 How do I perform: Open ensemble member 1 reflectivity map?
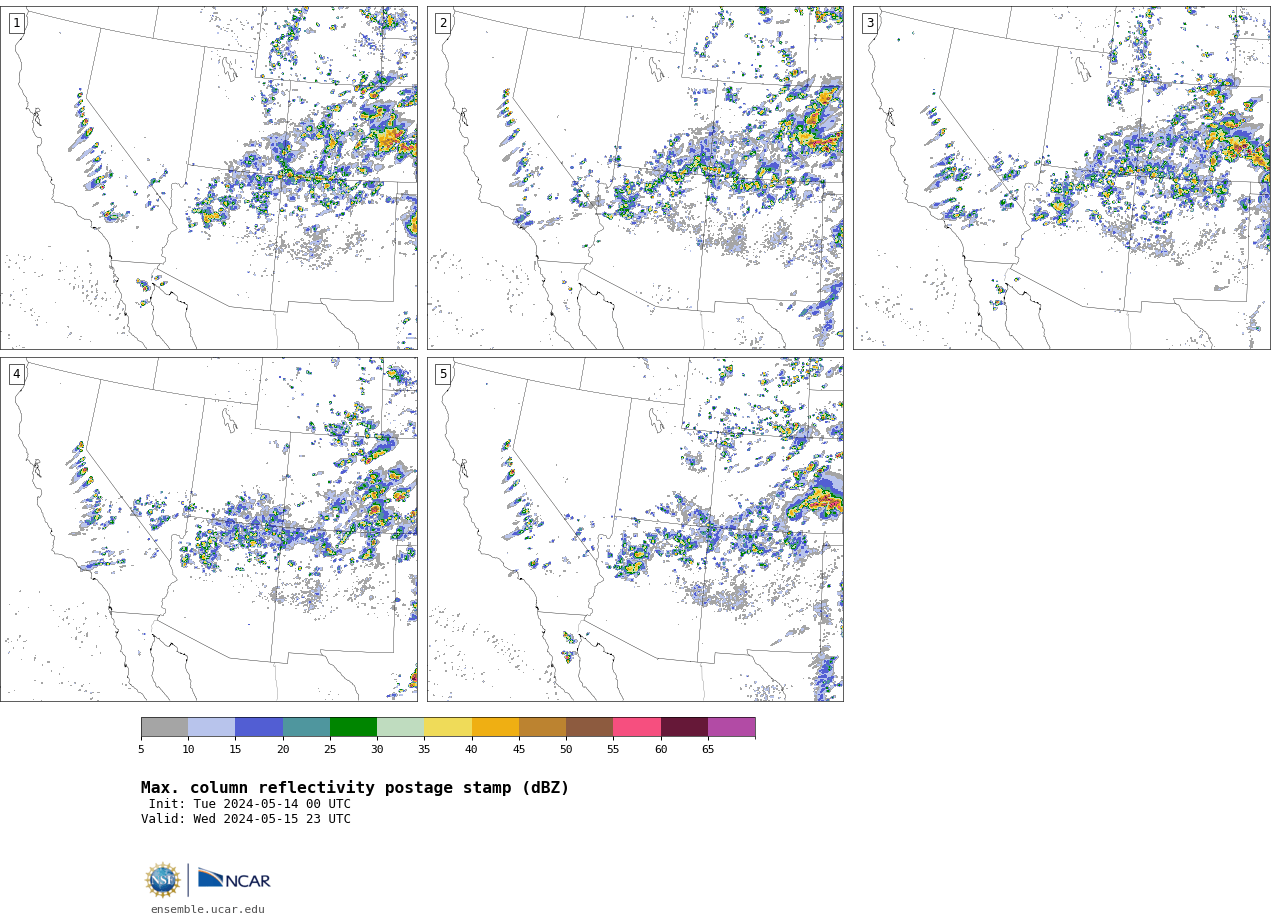[x=209, y=178]
